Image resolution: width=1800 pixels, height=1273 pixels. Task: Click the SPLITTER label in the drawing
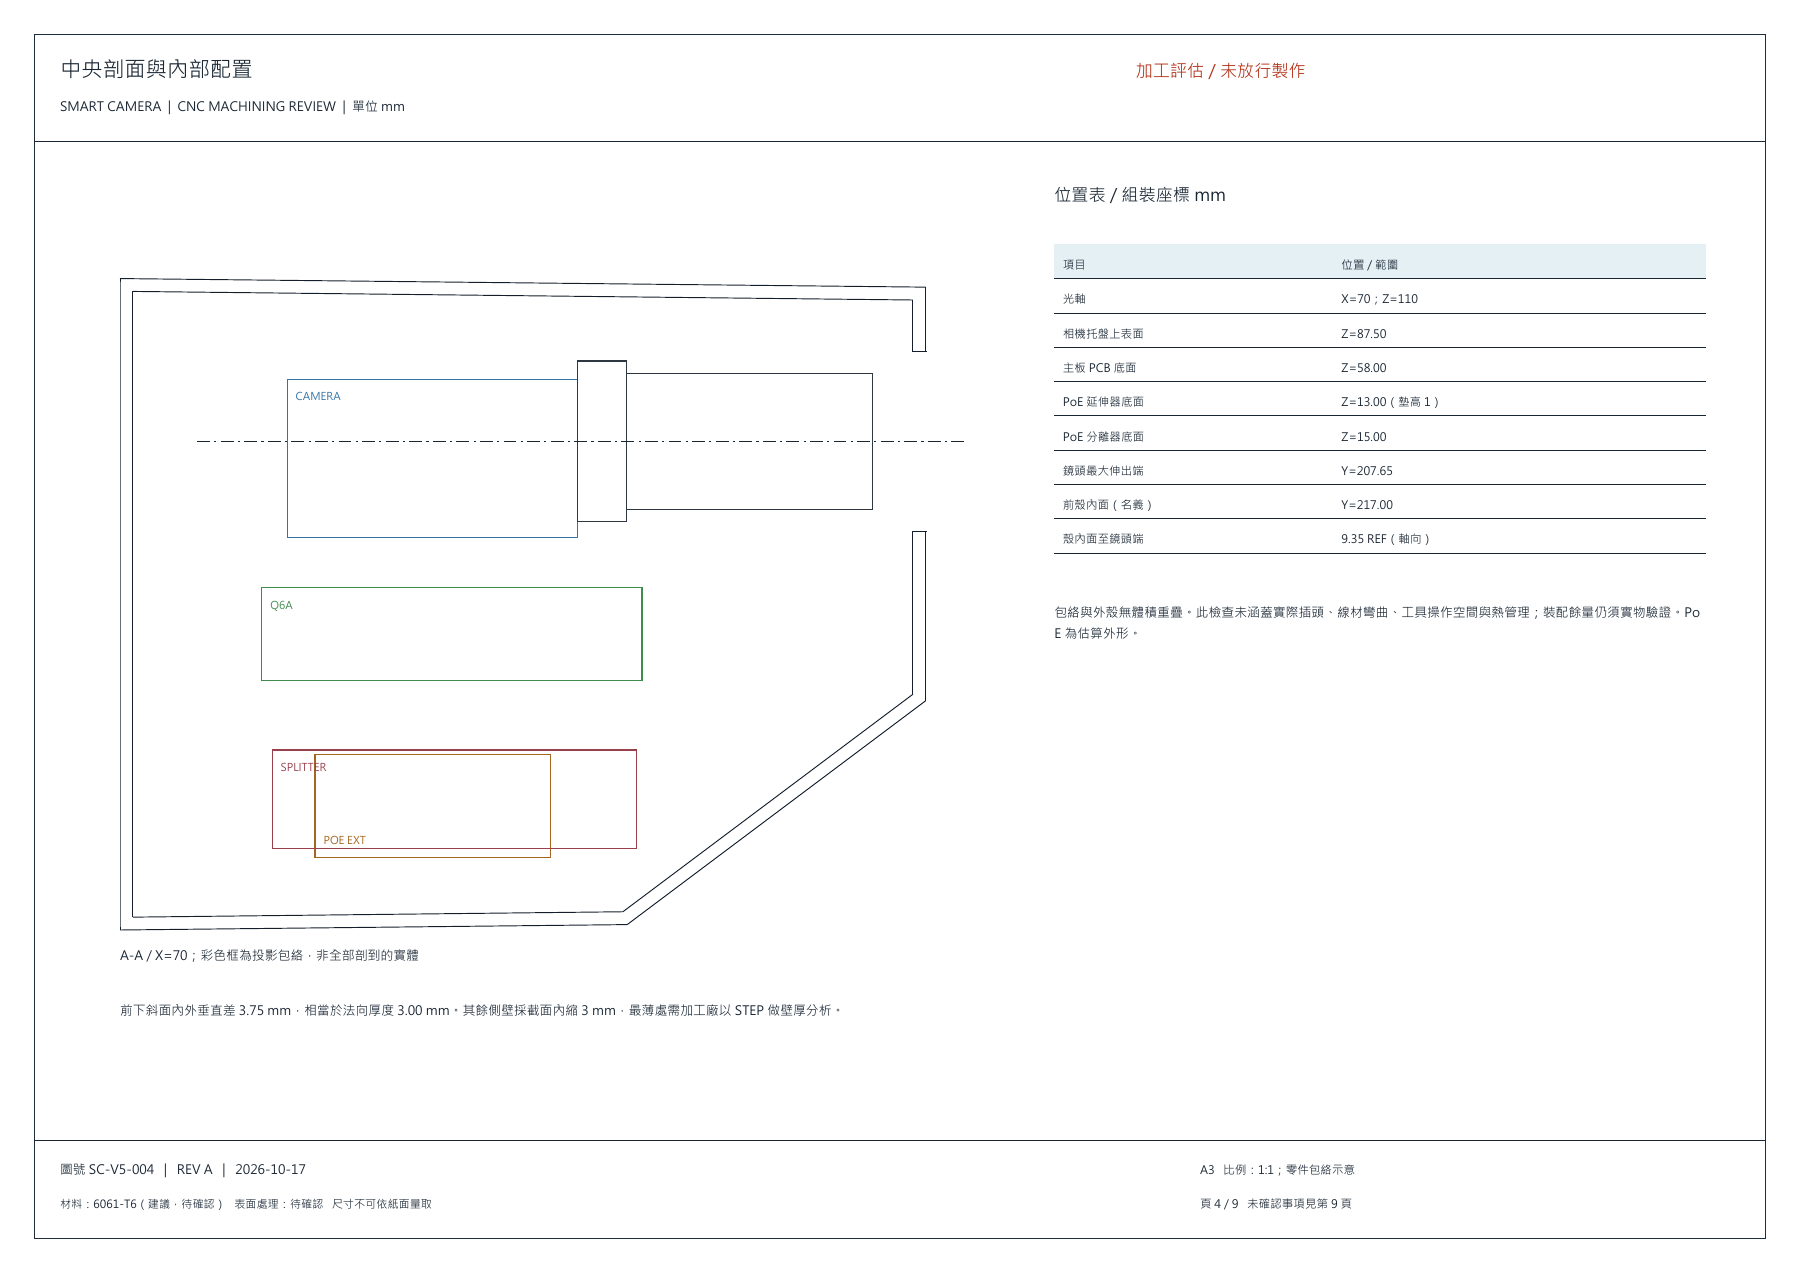tap(303, 767)
